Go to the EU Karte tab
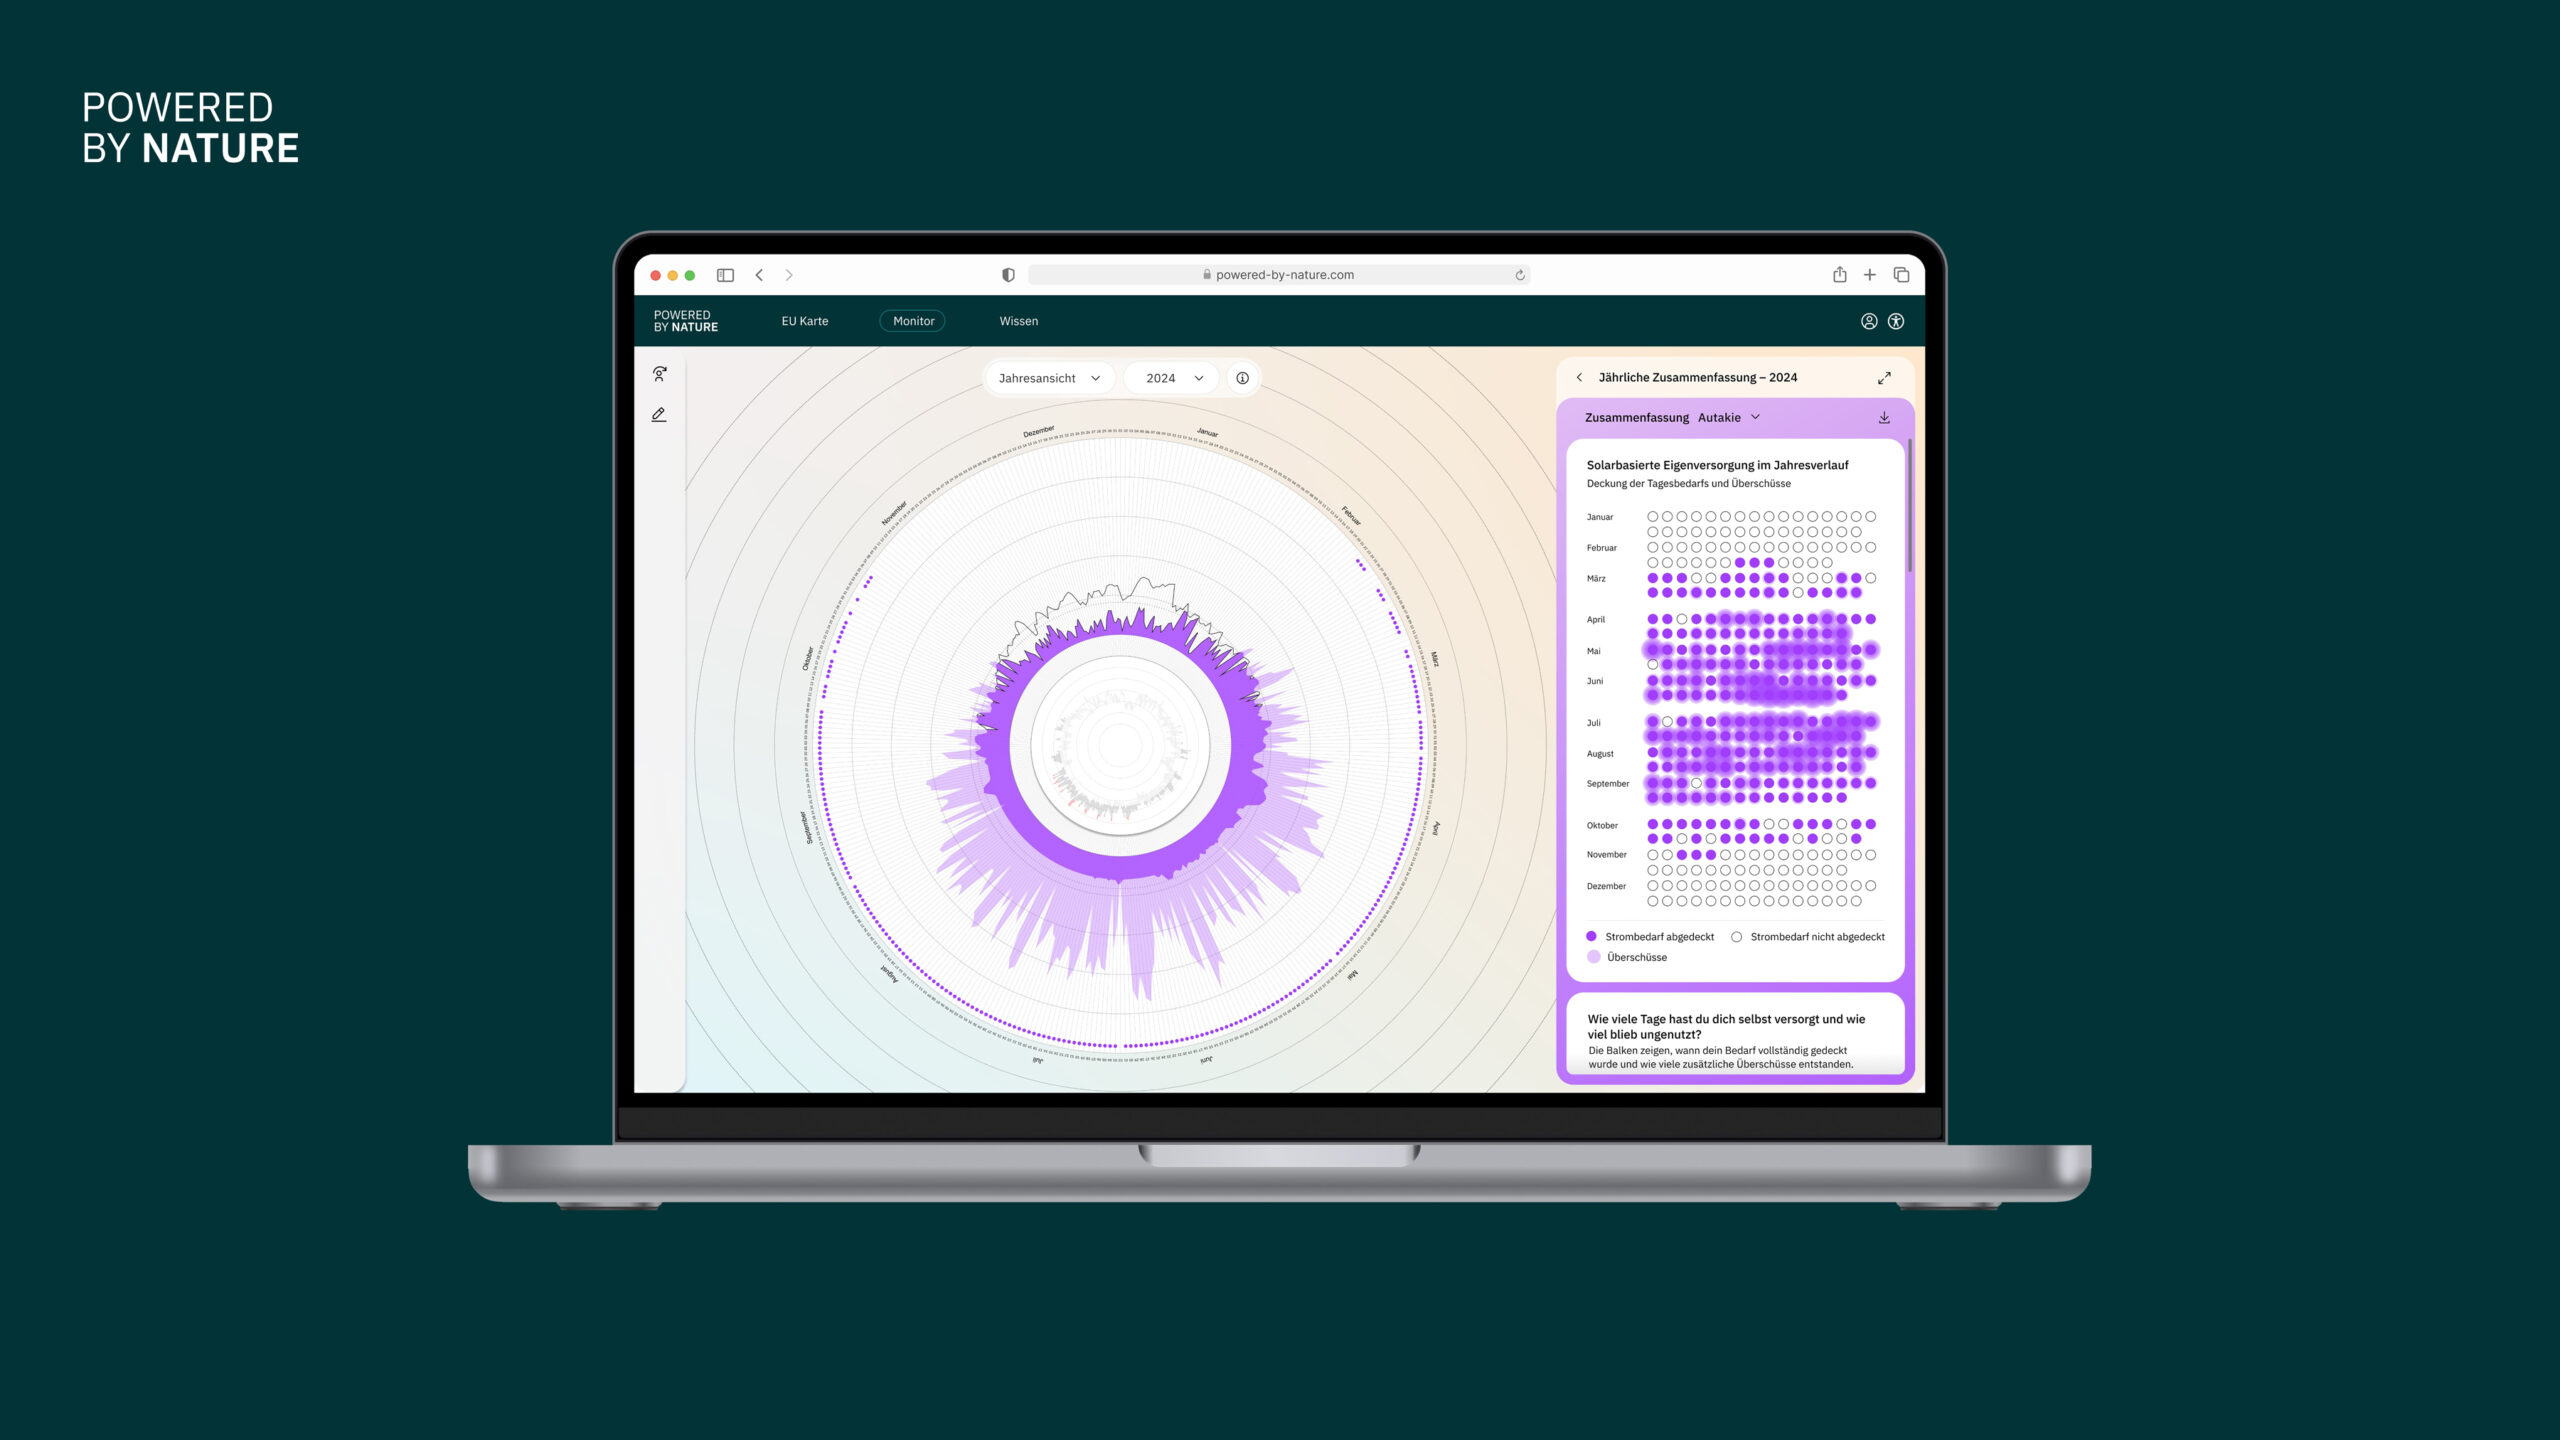Image resolution: width=2560 pixels, height=1440 pixels. (x=804, y=321)
